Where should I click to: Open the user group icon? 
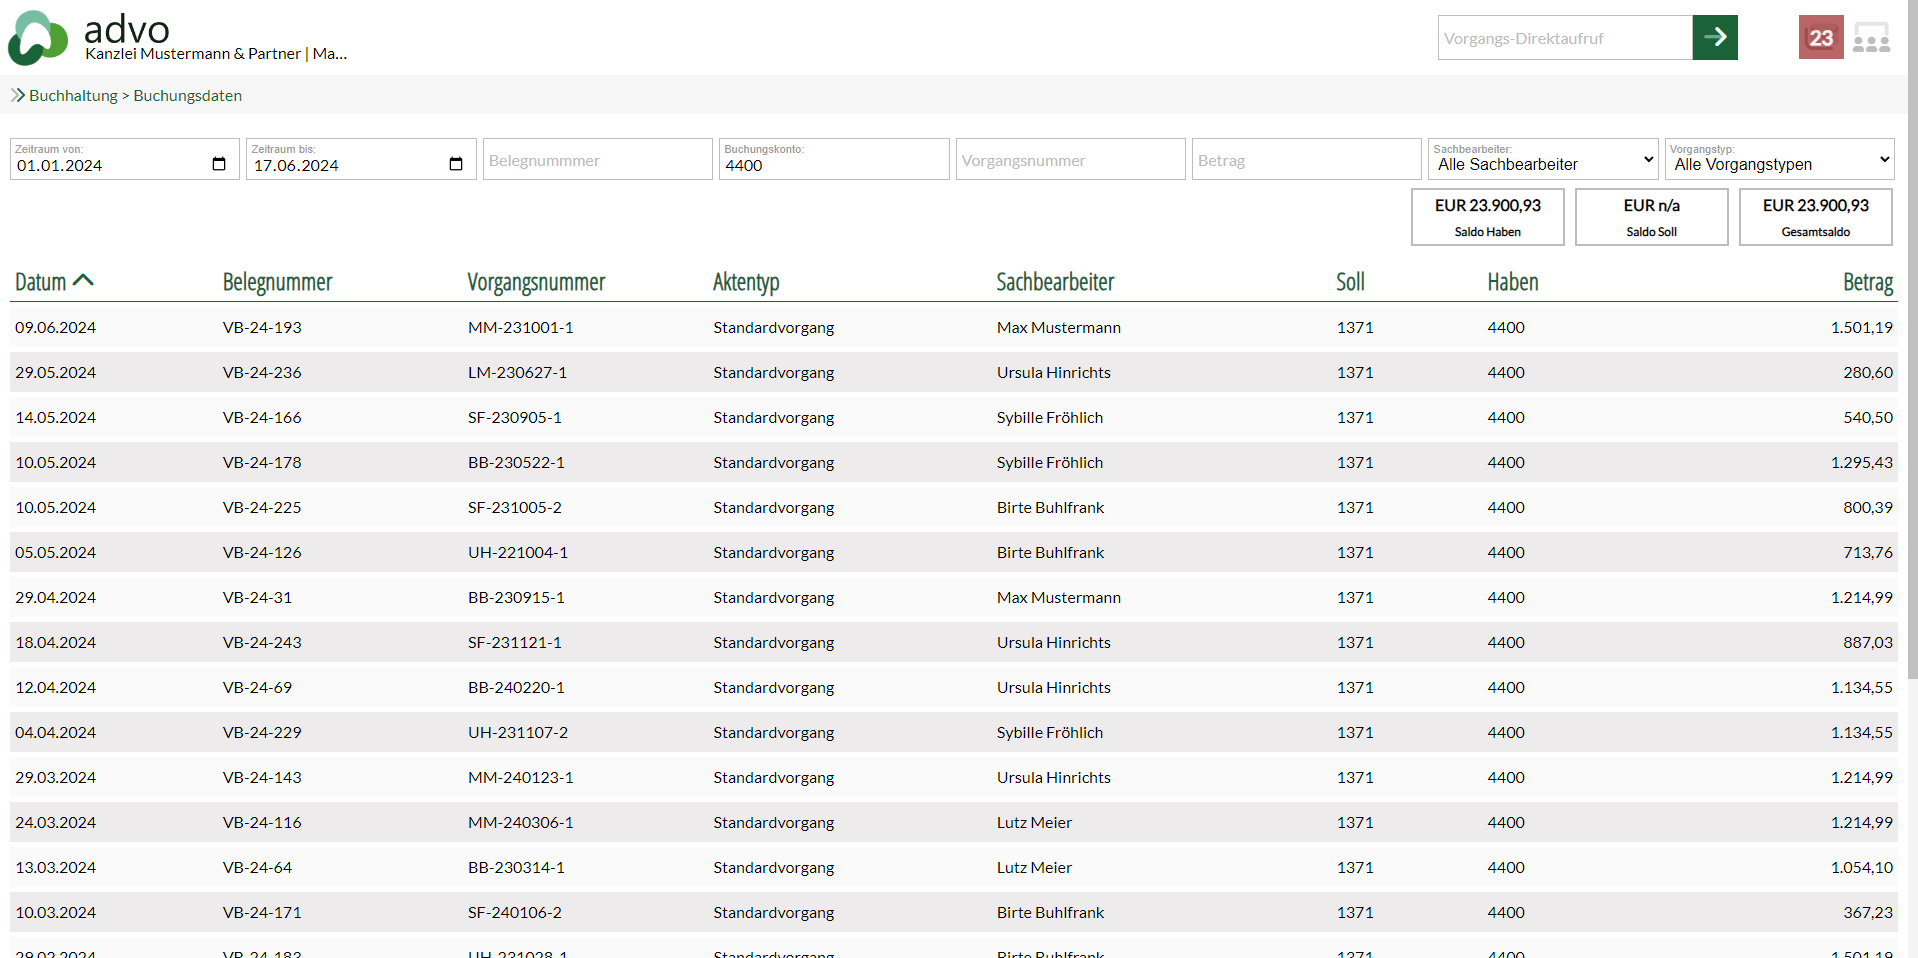coord(1870,38)
